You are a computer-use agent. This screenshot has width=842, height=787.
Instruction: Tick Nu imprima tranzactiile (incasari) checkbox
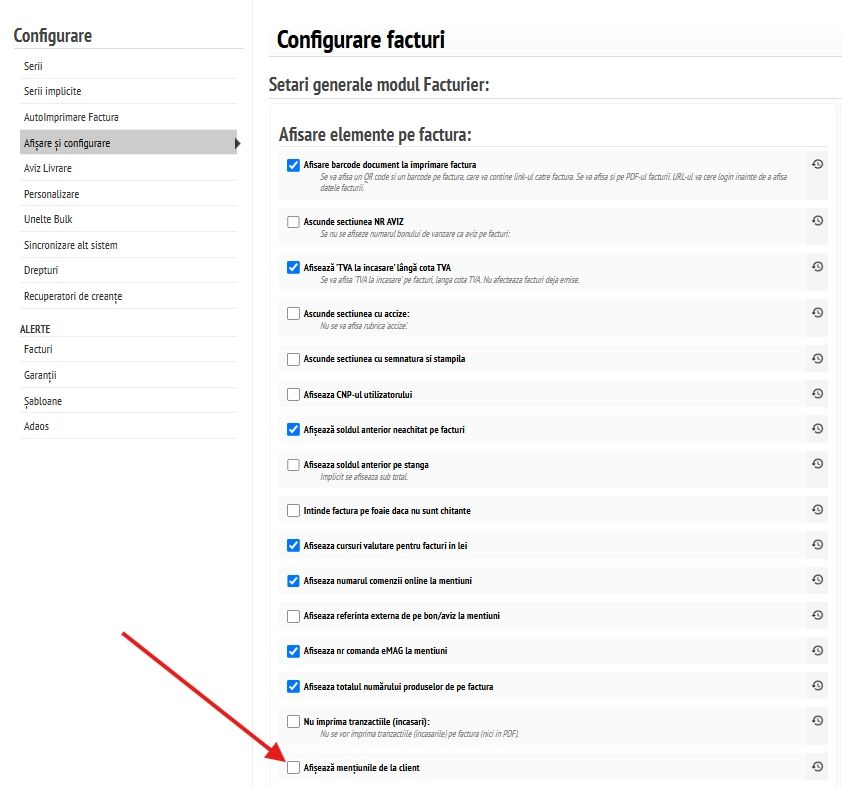coord(293,722)
